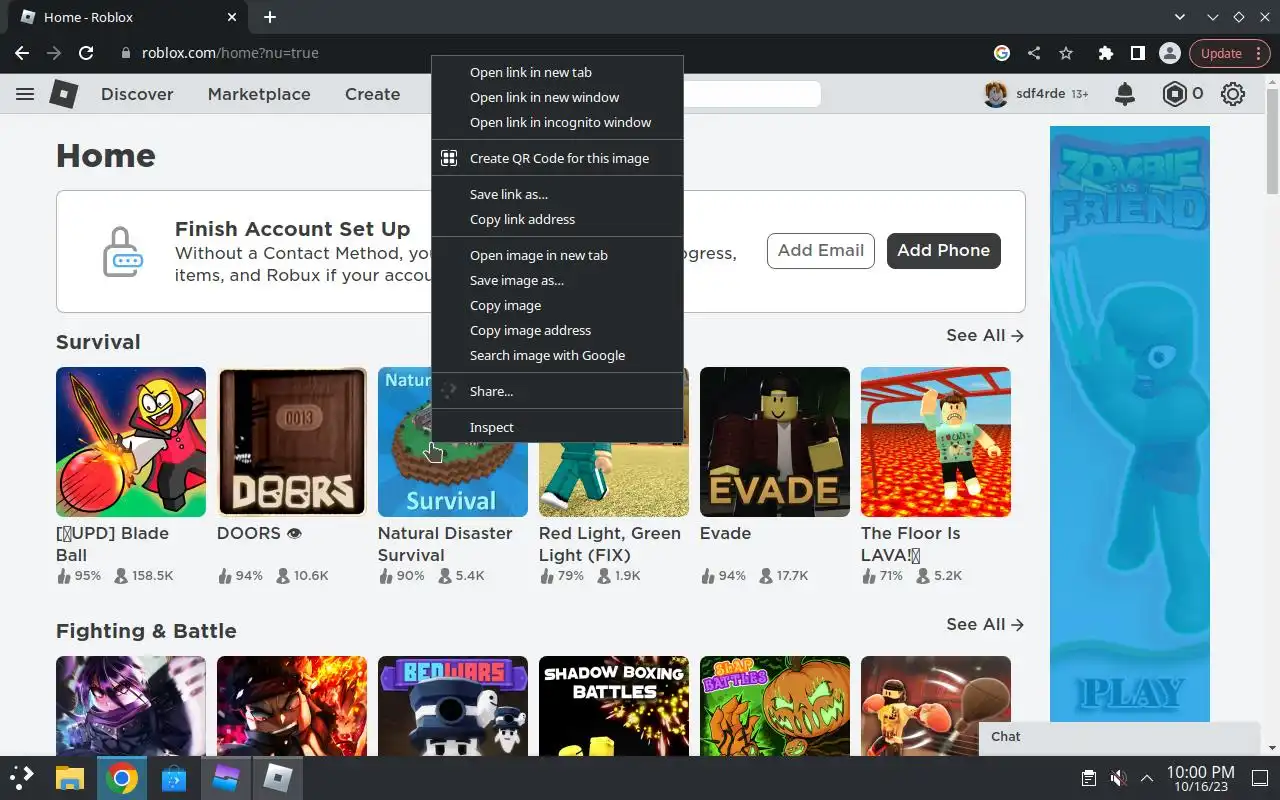Go back with the browser back arrow
Viewport: 1280px width, 800px height.
click(x=22, y=53)
